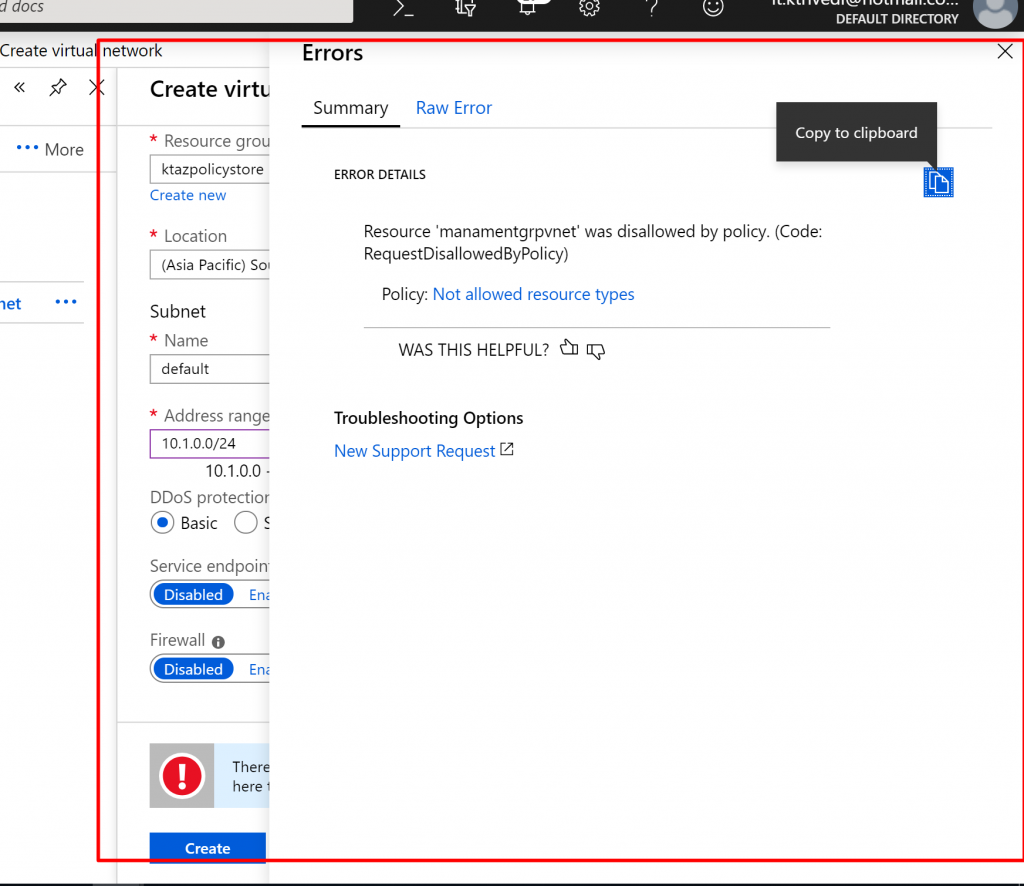Click the Address range input field
Viewport: 1024px width, 886px height.
[x=209, y=443]
